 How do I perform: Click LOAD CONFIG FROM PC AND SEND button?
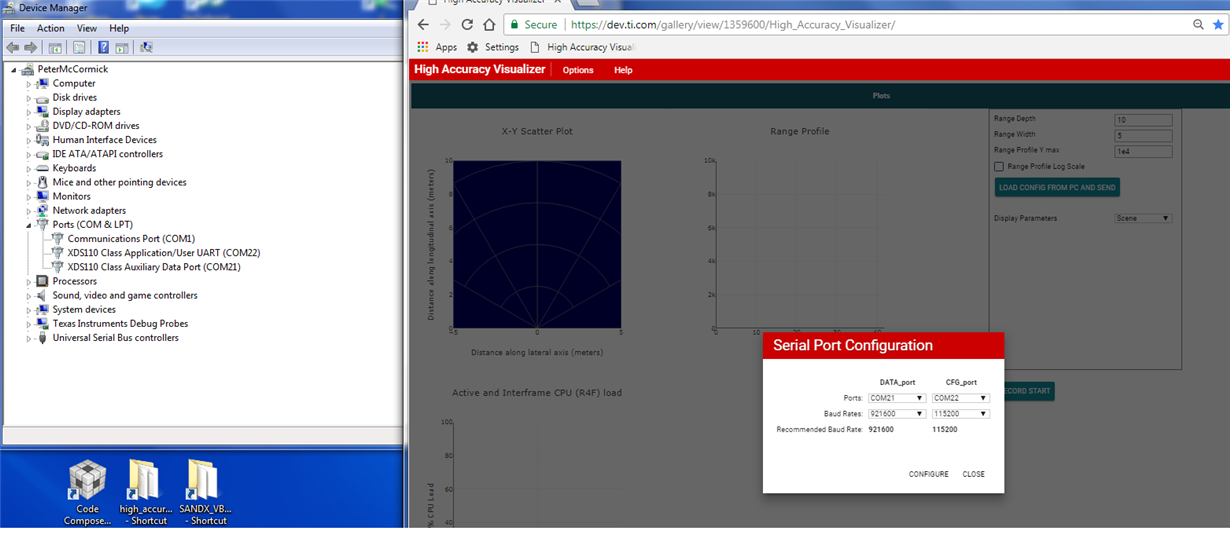coord(1057,187)
